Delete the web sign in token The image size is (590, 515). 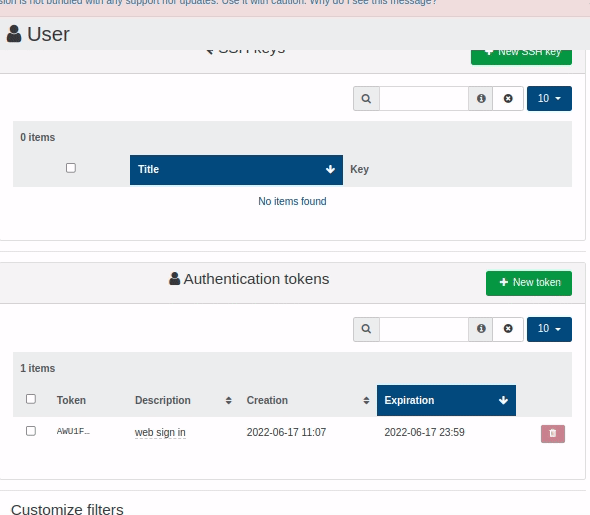[x=553, y=434]
